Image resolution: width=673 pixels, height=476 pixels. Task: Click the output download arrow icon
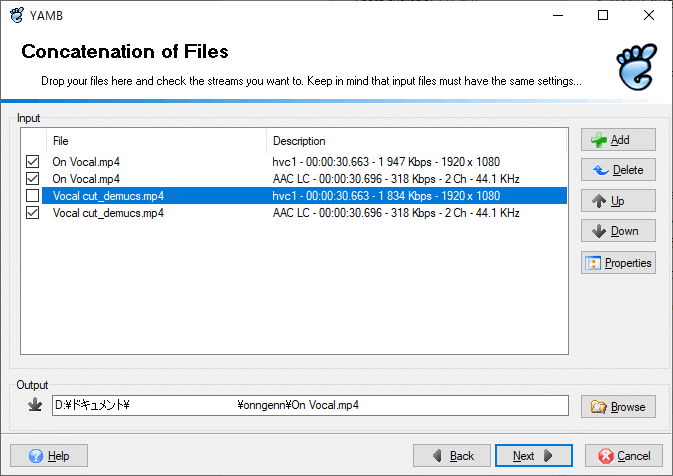pyautogui.click(x=35, y=405)
